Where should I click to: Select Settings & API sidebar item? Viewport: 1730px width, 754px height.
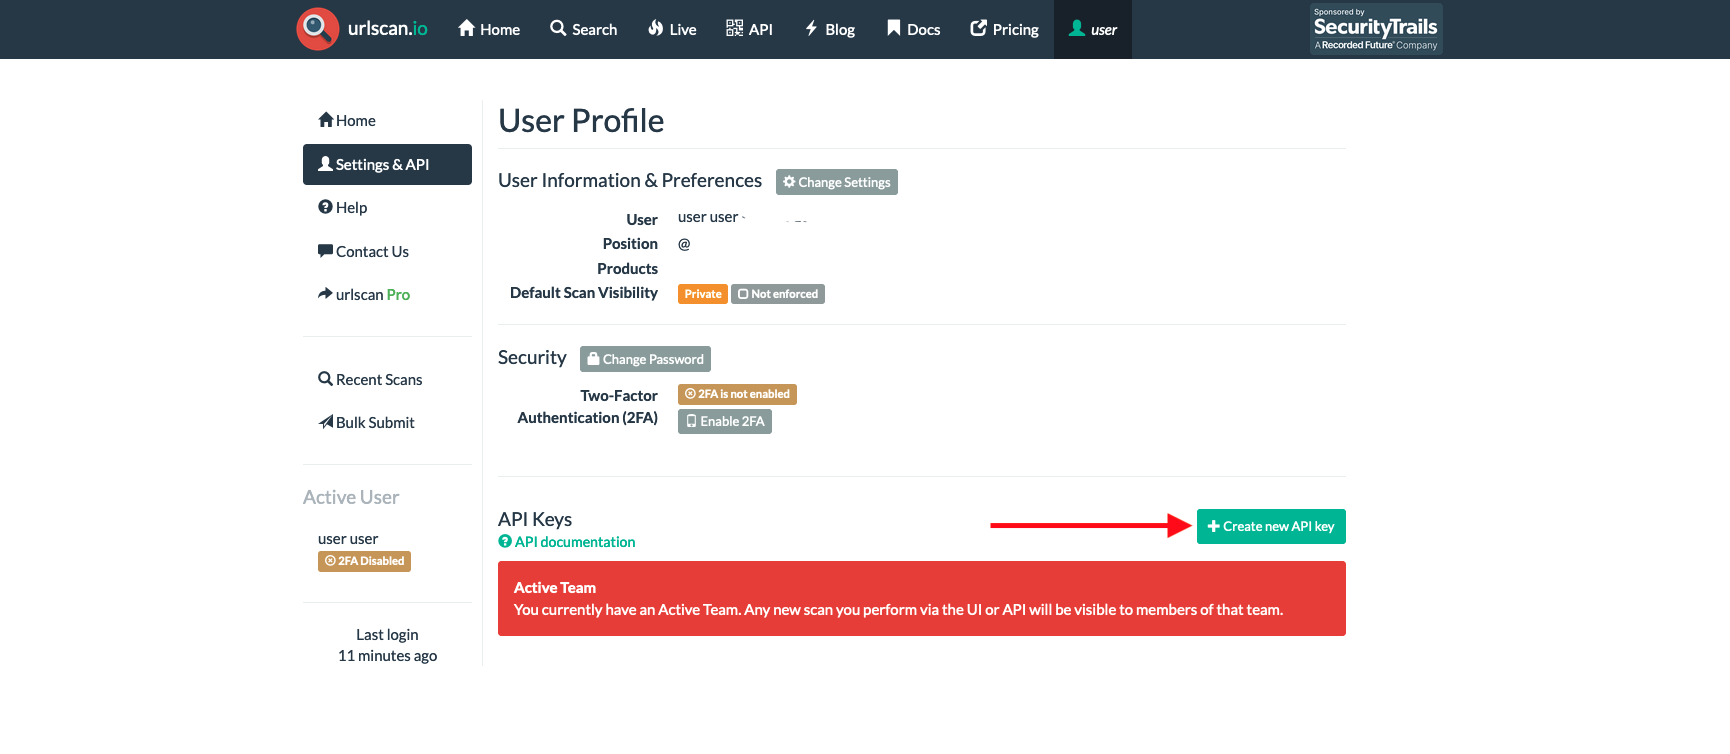point(387,164)
